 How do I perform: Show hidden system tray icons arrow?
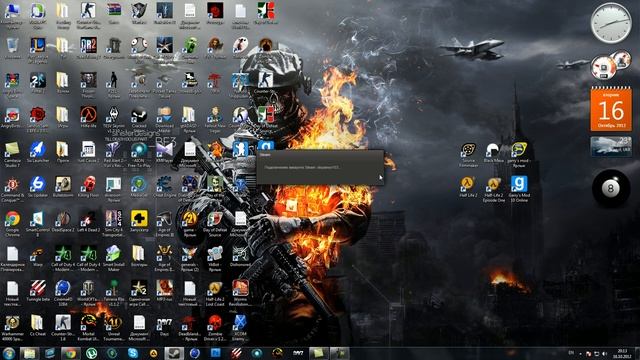pos(580,353)
